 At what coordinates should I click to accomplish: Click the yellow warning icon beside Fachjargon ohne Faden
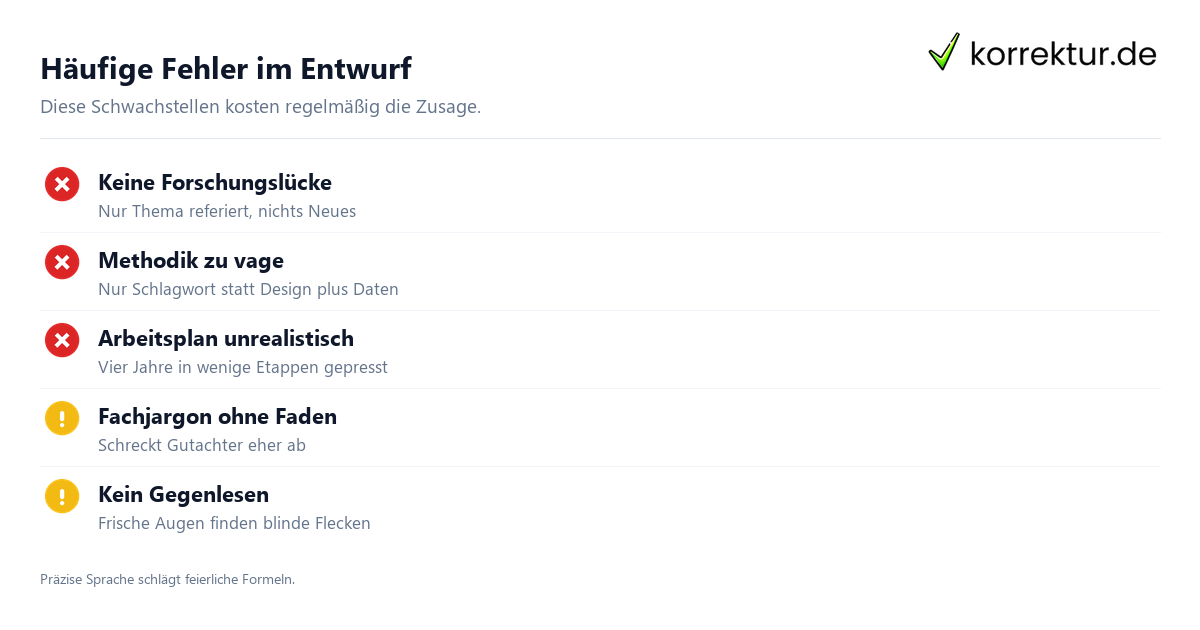pos(62,418)
